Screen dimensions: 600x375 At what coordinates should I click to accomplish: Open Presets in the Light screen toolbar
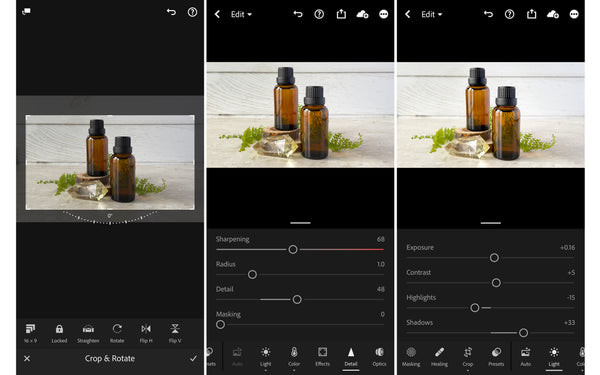pyautogui.click(x=496, y=357)
